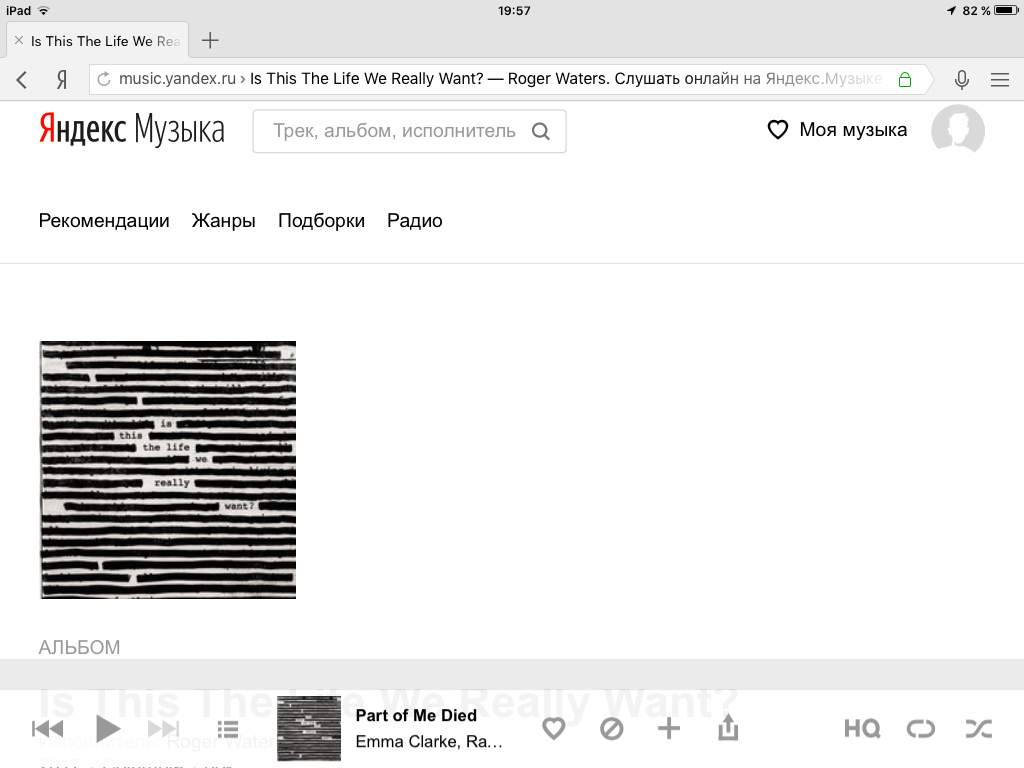The image size is (1024, 768).
Task: Open the playback queue list
Action: (x=228, y=729)
